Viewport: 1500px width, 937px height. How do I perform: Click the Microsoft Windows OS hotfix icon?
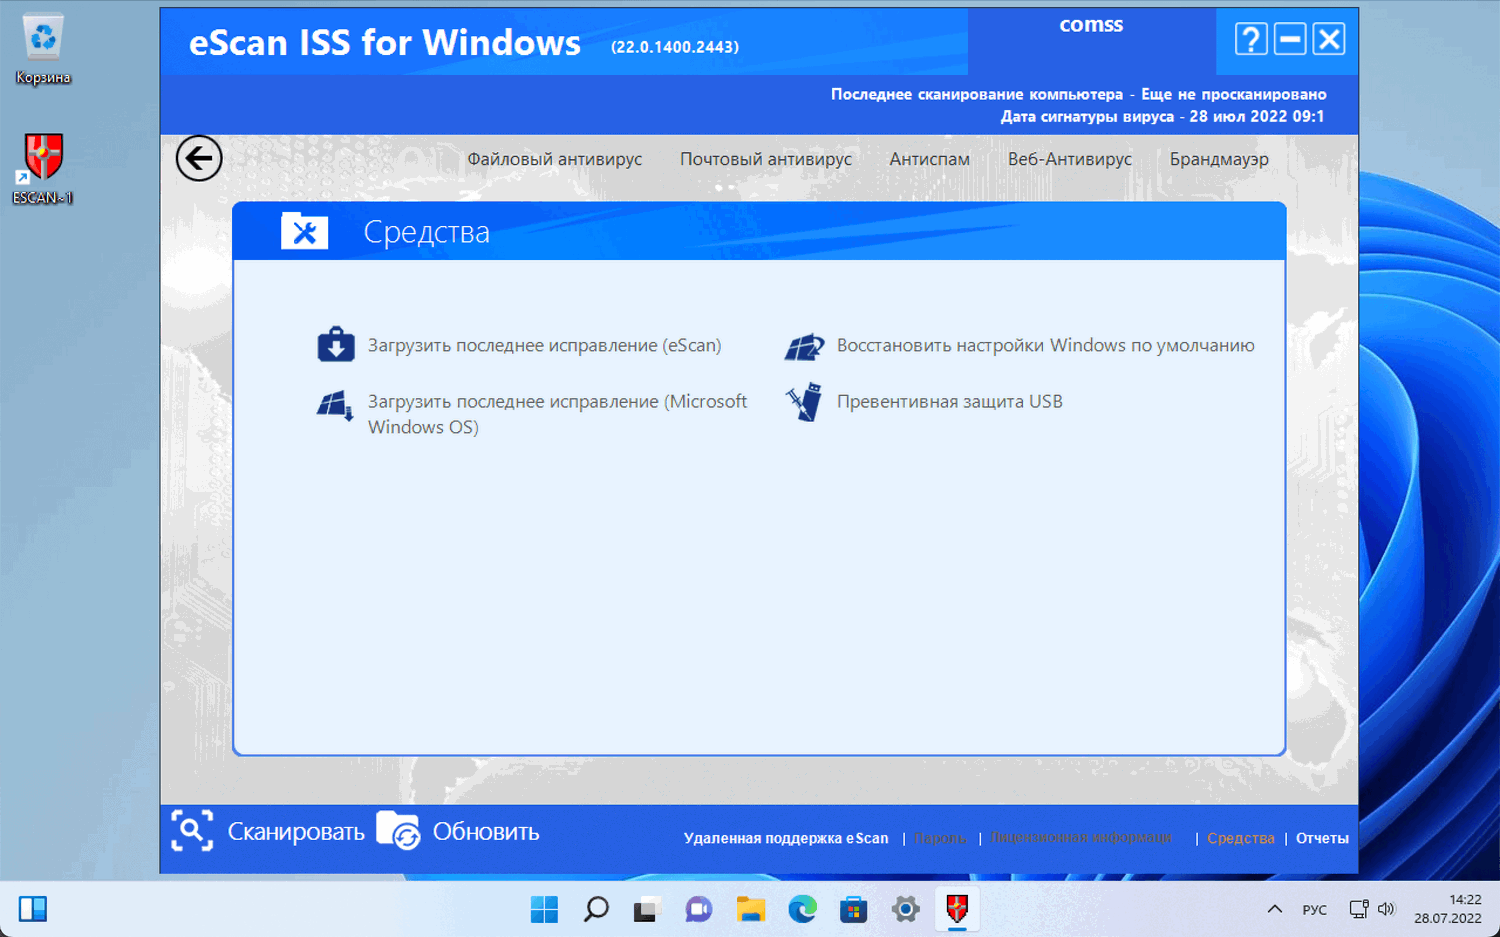(x=335, y=405)
